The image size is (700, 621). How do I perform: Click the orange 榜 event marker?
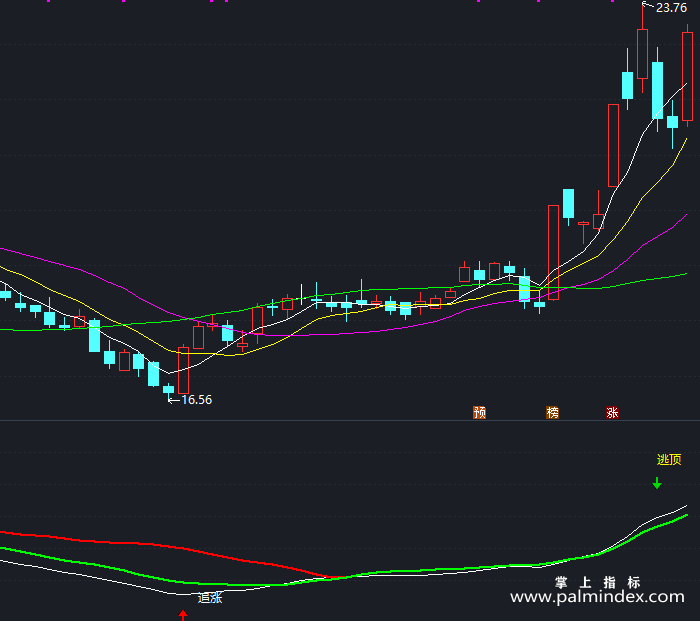pyautogui.click(x=553, y=413)
